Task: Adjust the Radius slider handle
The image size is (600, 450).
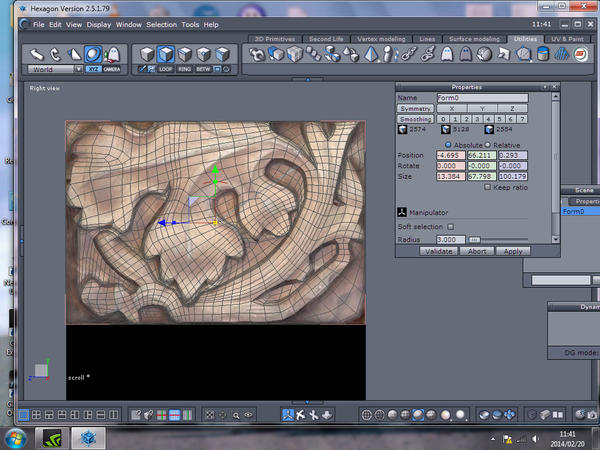Action: click(474, 240)
